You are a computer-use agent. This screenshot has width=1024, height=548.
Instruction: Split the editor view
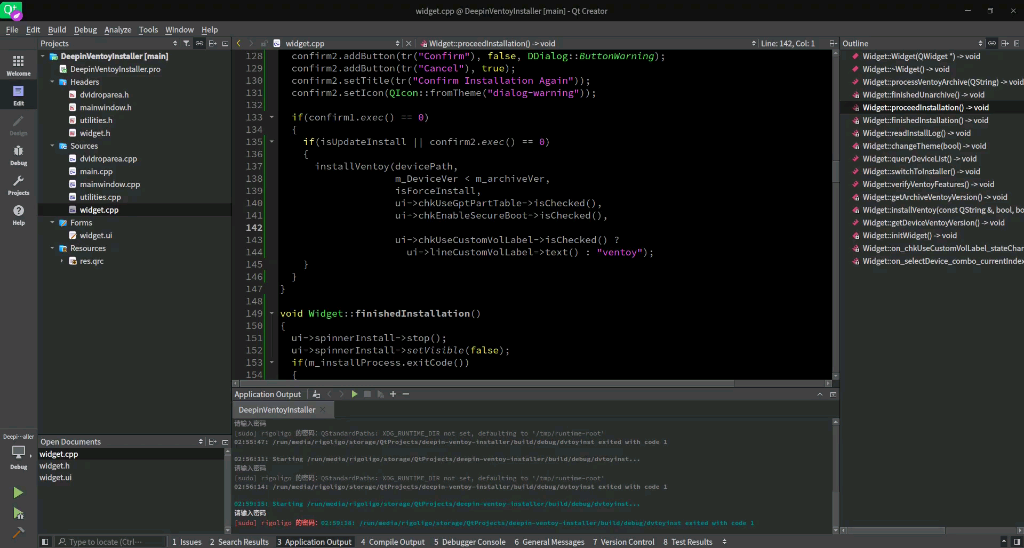pyautogui.click(x=832, y=43)
